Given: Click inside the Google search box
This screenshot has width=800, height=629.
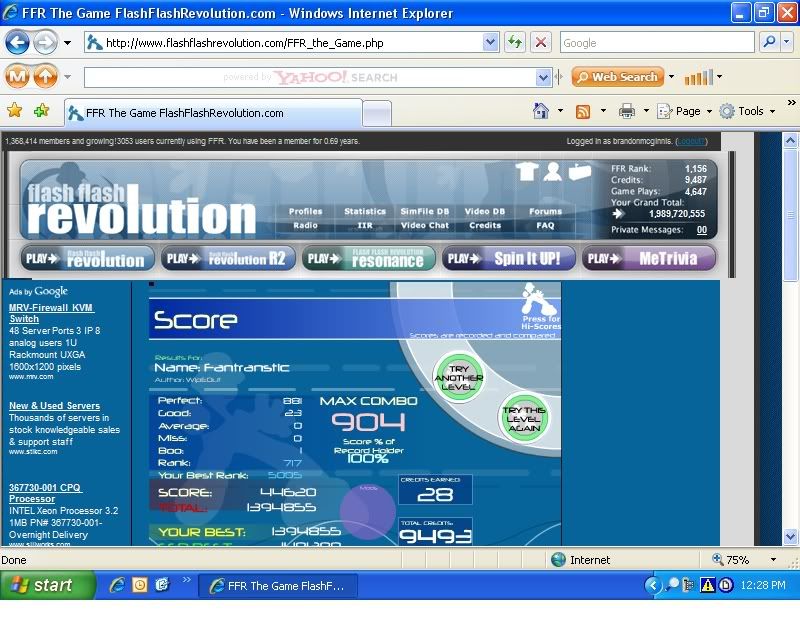Looking at the screenshot, I should click(x=655, y=43).
